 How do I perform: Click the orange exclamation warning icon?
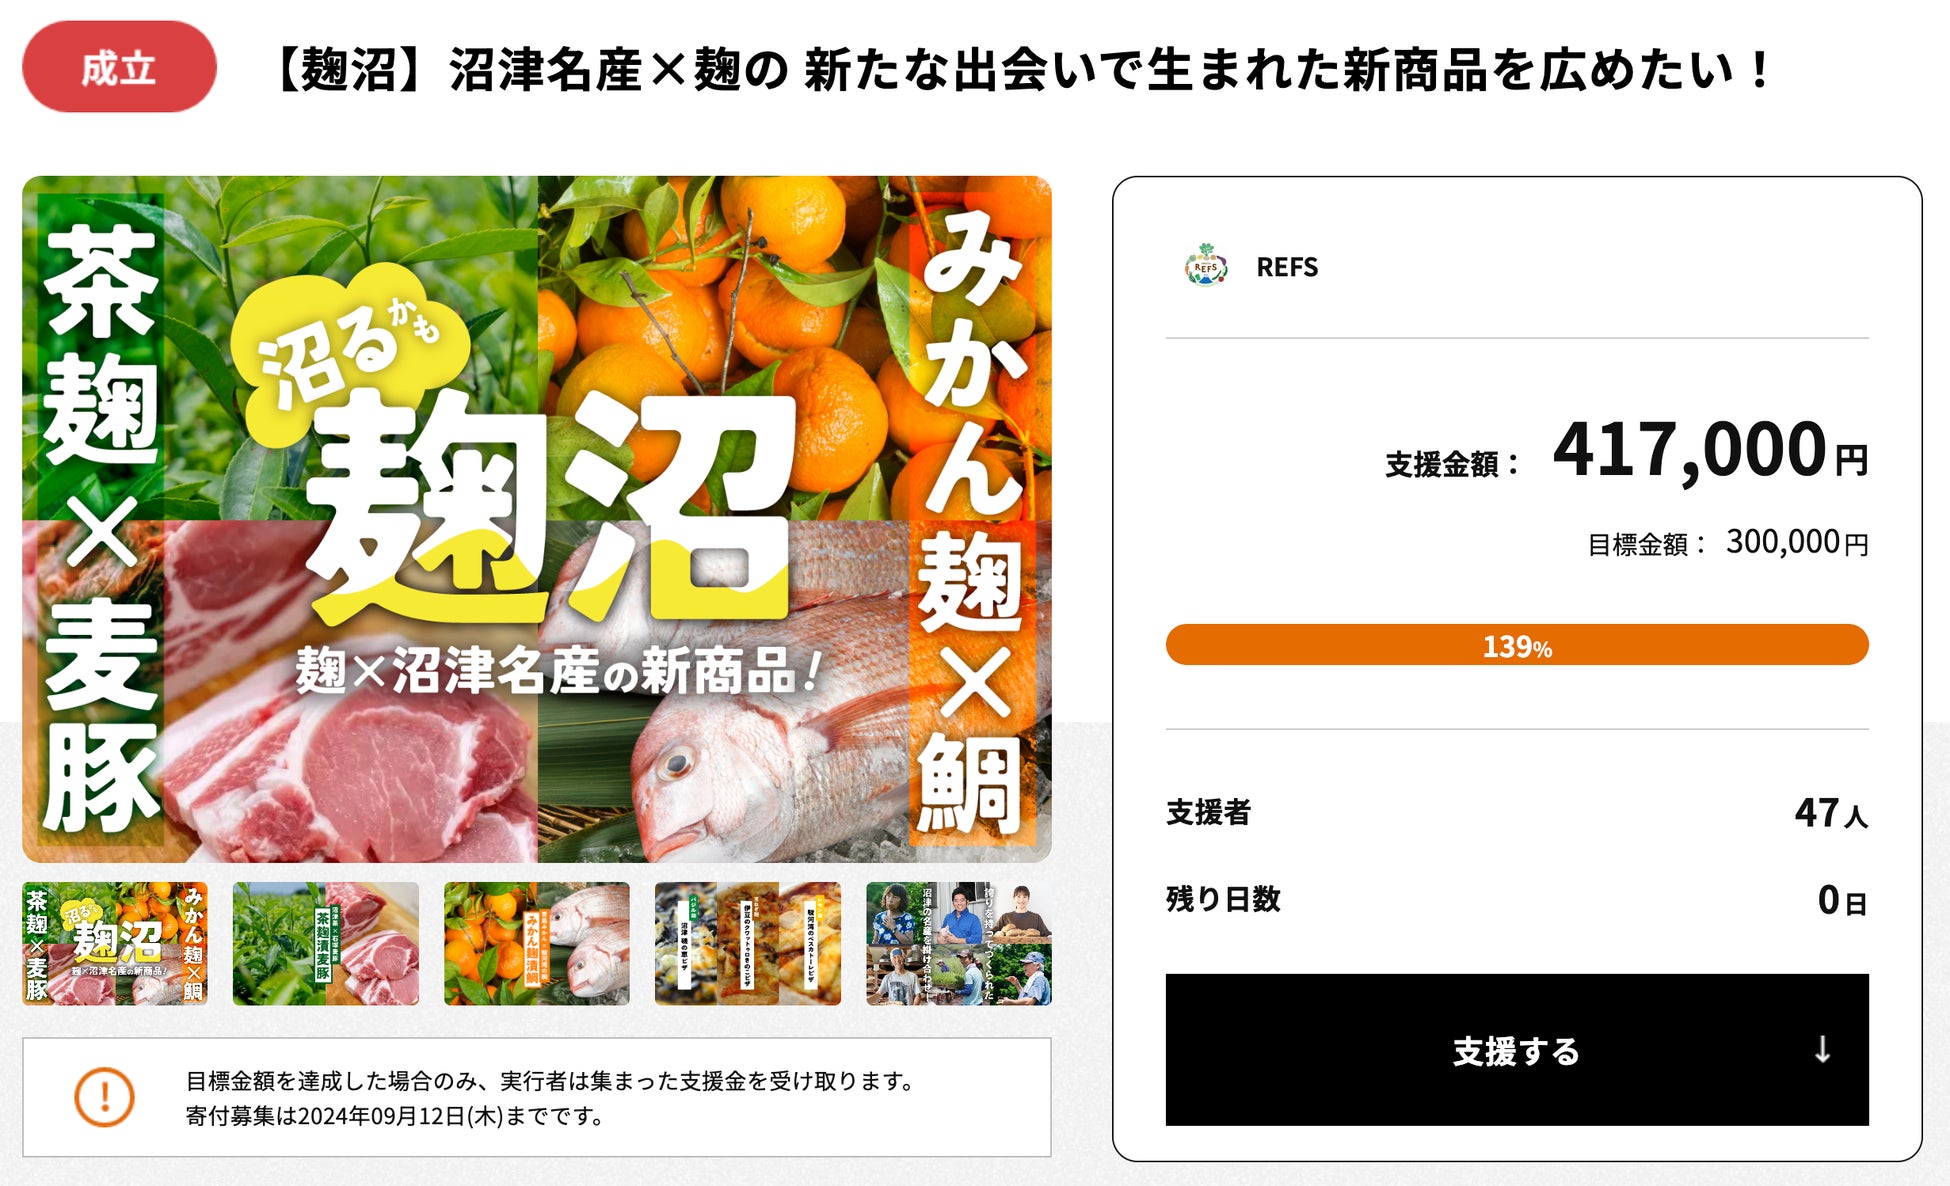click(x=104, y=1097)
